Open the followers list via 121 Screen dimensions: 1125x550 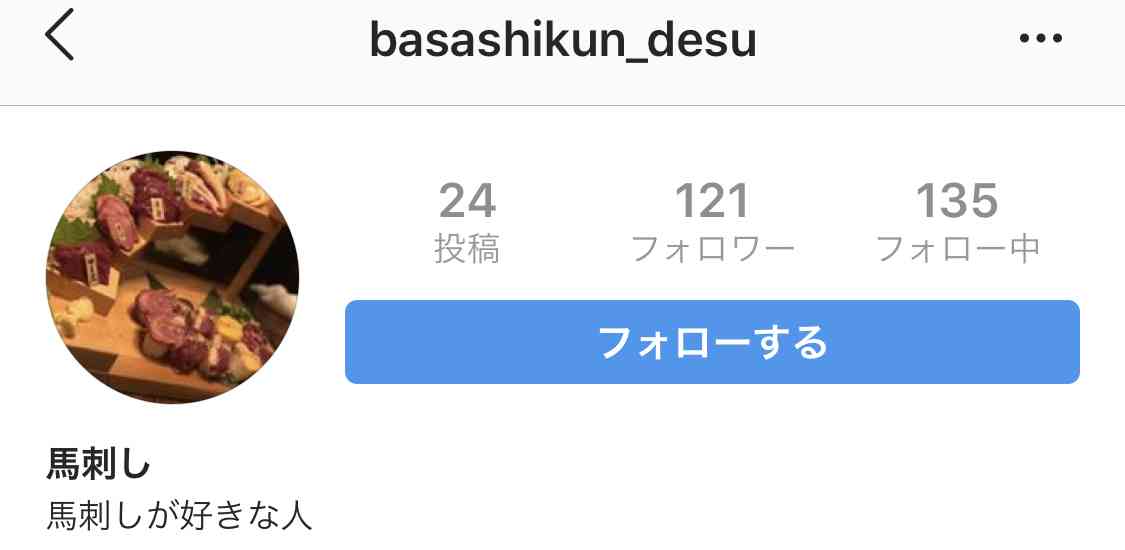(x=712, y=201)
